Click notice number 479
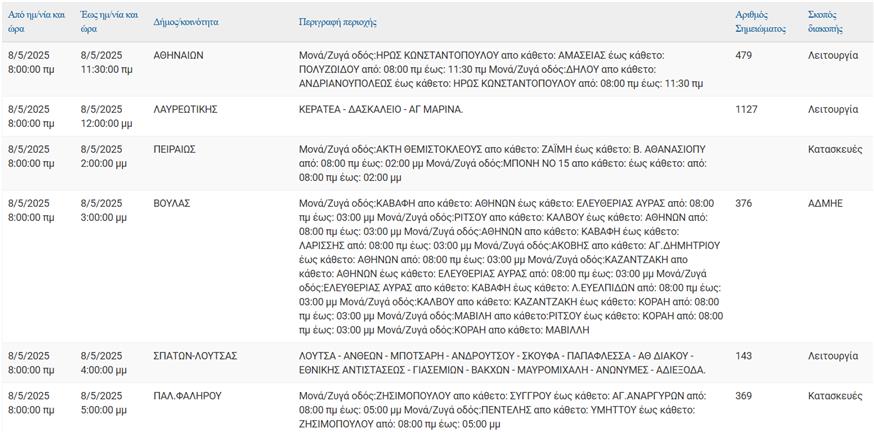This screenshot has height=434, width=874. [x=743, y=55]
